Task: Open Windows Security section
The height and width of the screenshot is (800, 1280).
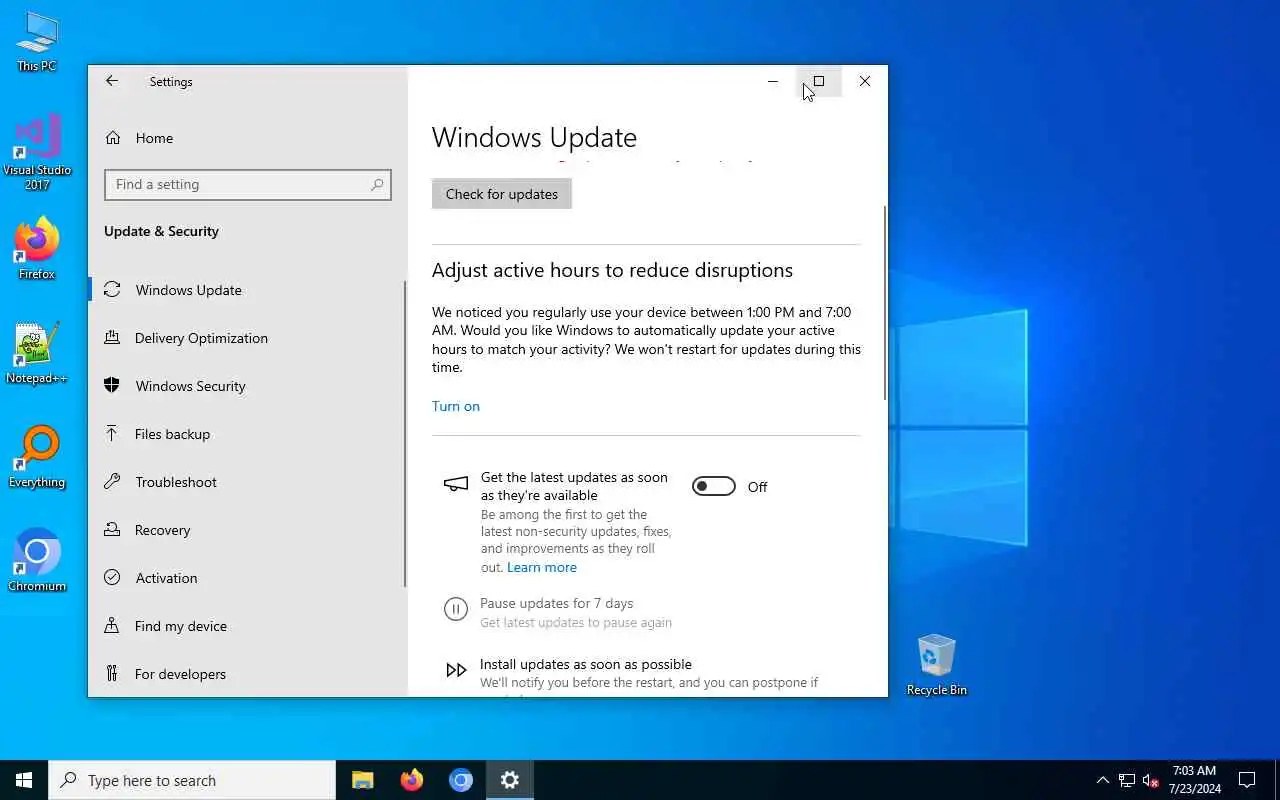Action: click(248, 386)
